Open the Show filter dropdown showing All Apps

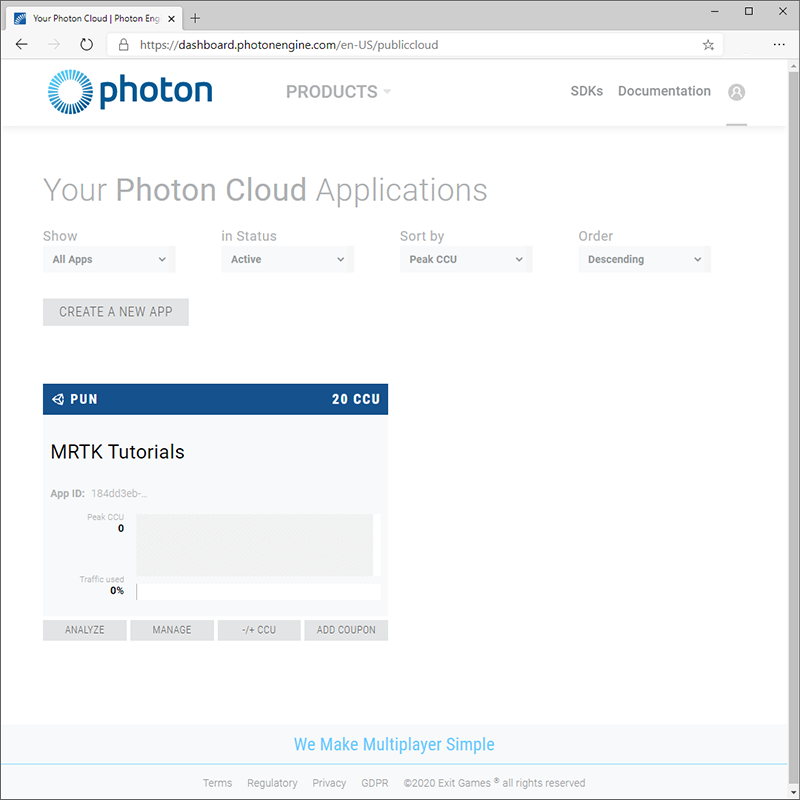pyautogui.click(x=108, y=259)
